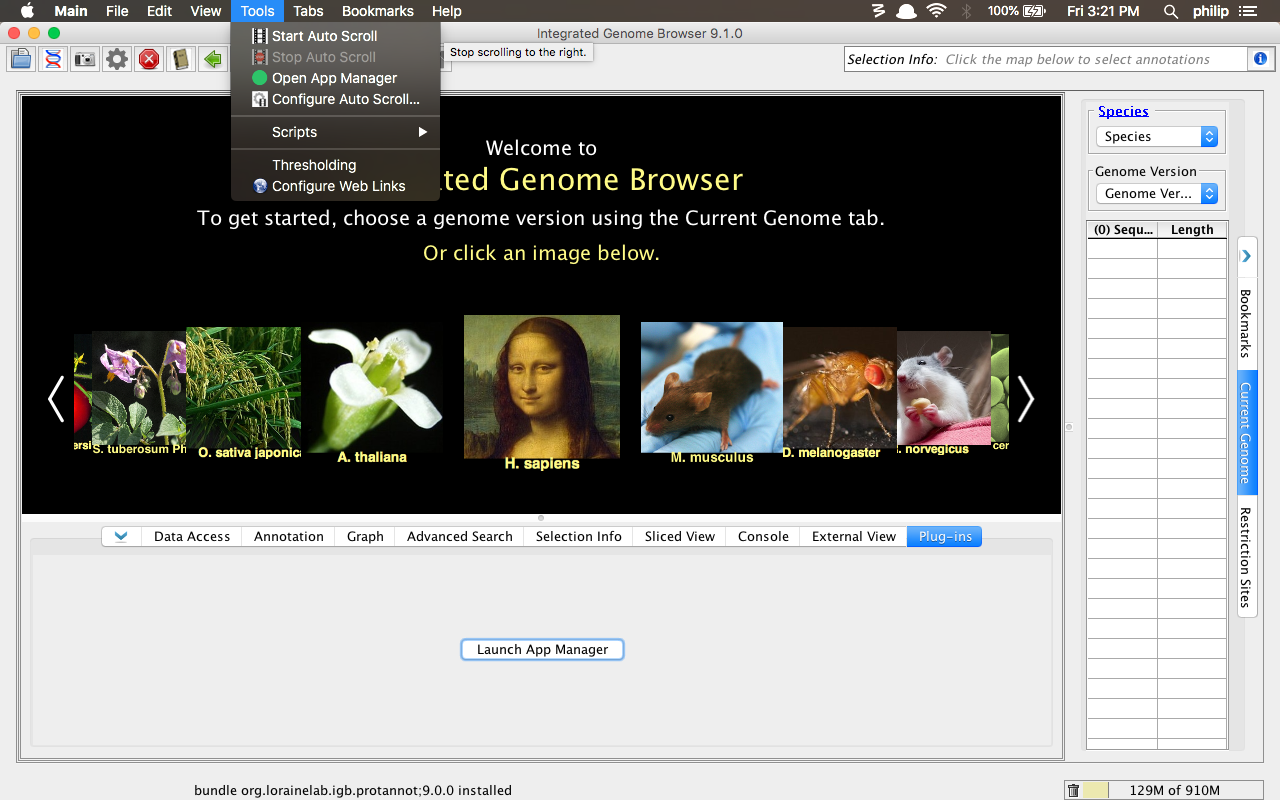The height and width of the screenshot is (800, 1280).
Task: Click bundle protannot installed status text
Action: [353, 790]
